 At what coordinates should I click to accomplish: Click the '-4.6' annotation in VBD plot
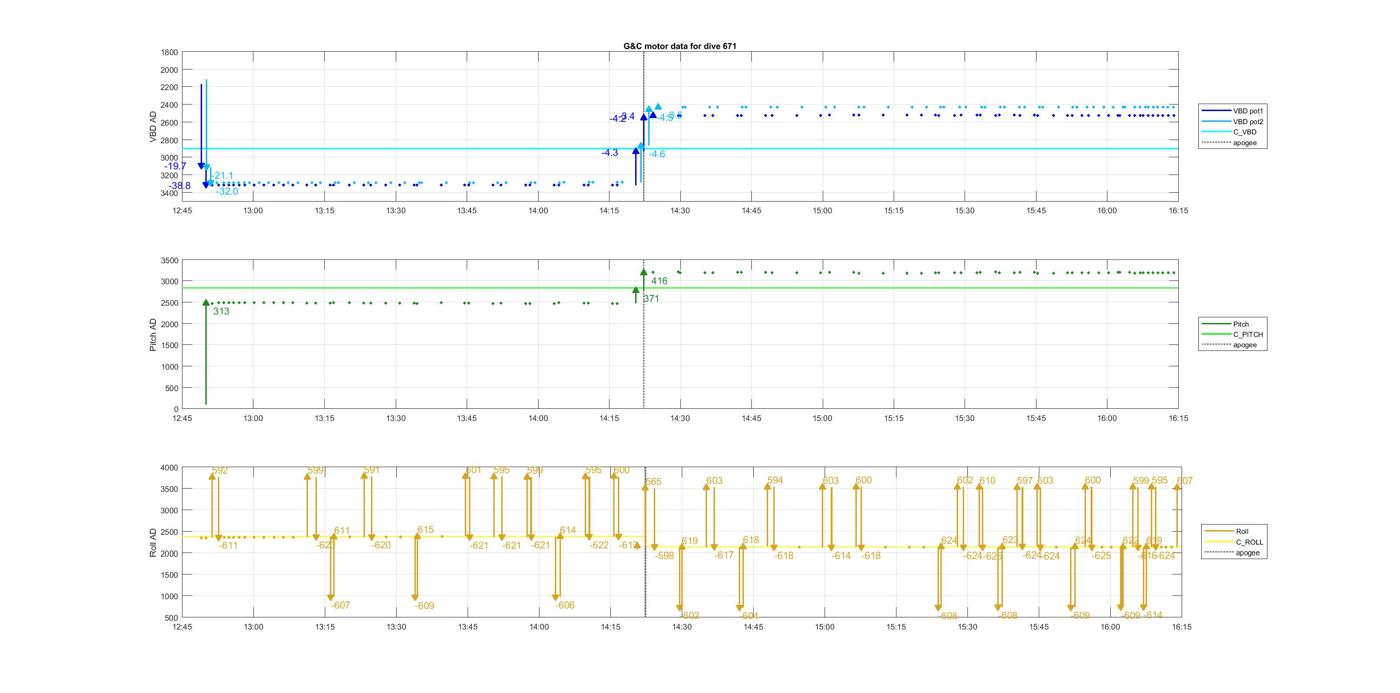tap(657, 154)
